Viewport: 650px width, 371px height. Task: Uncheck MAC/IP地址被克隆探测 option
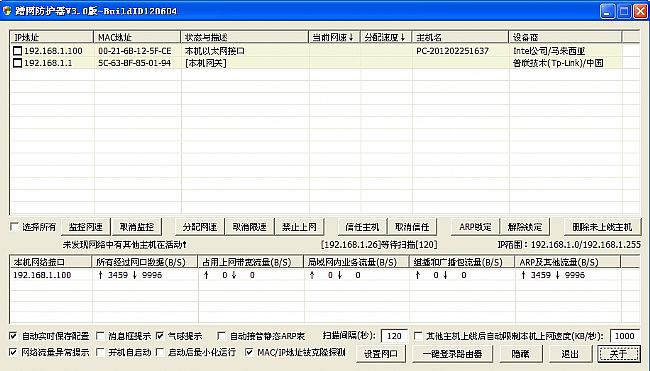pos(249,352)
